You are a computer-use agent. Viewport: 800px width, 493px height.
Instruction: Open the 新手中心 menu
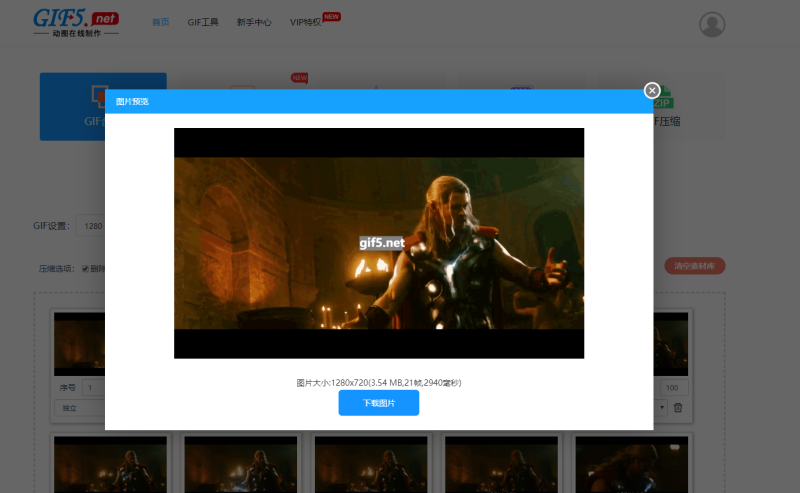click(254, 22)
